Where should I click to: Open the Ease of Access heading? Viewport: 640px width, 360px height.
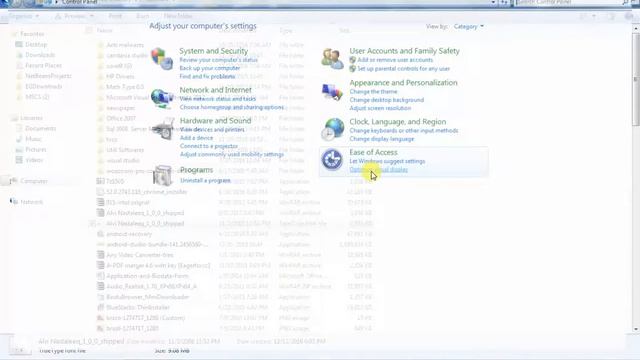click(373, 152)
